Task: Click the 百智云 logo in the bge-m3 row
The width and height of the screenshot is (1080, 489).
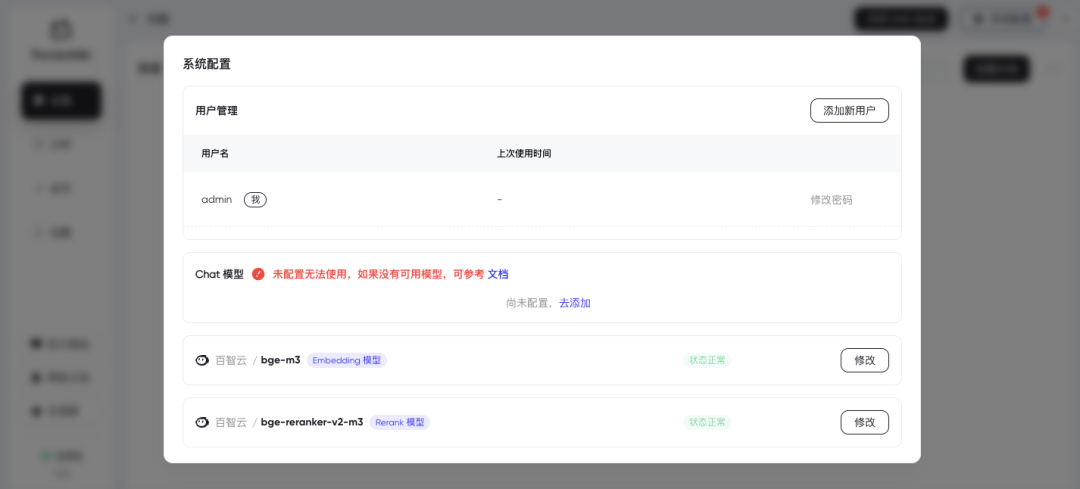Action: pyautogui.click(x=202, y=360)
